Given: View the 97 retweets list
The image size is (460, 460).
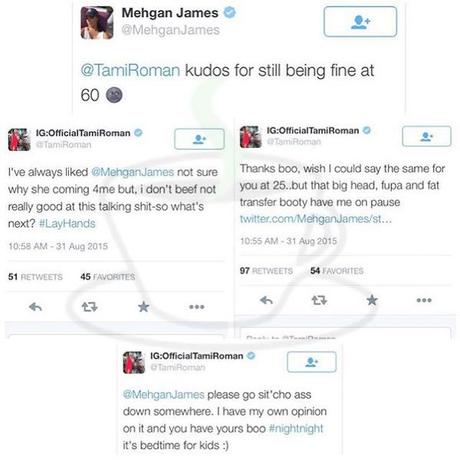Looking at the screenshot, I should pos(266,271).
